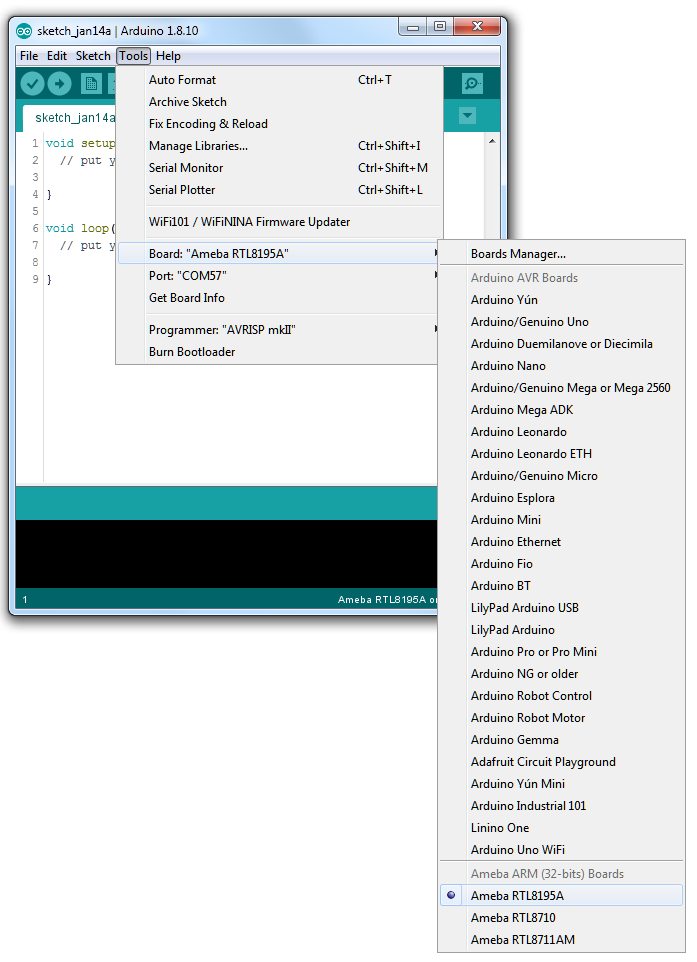Launch WiFi101 / WiFiNINA Firmware Updater
697x962 pixels.
(279, 222)
